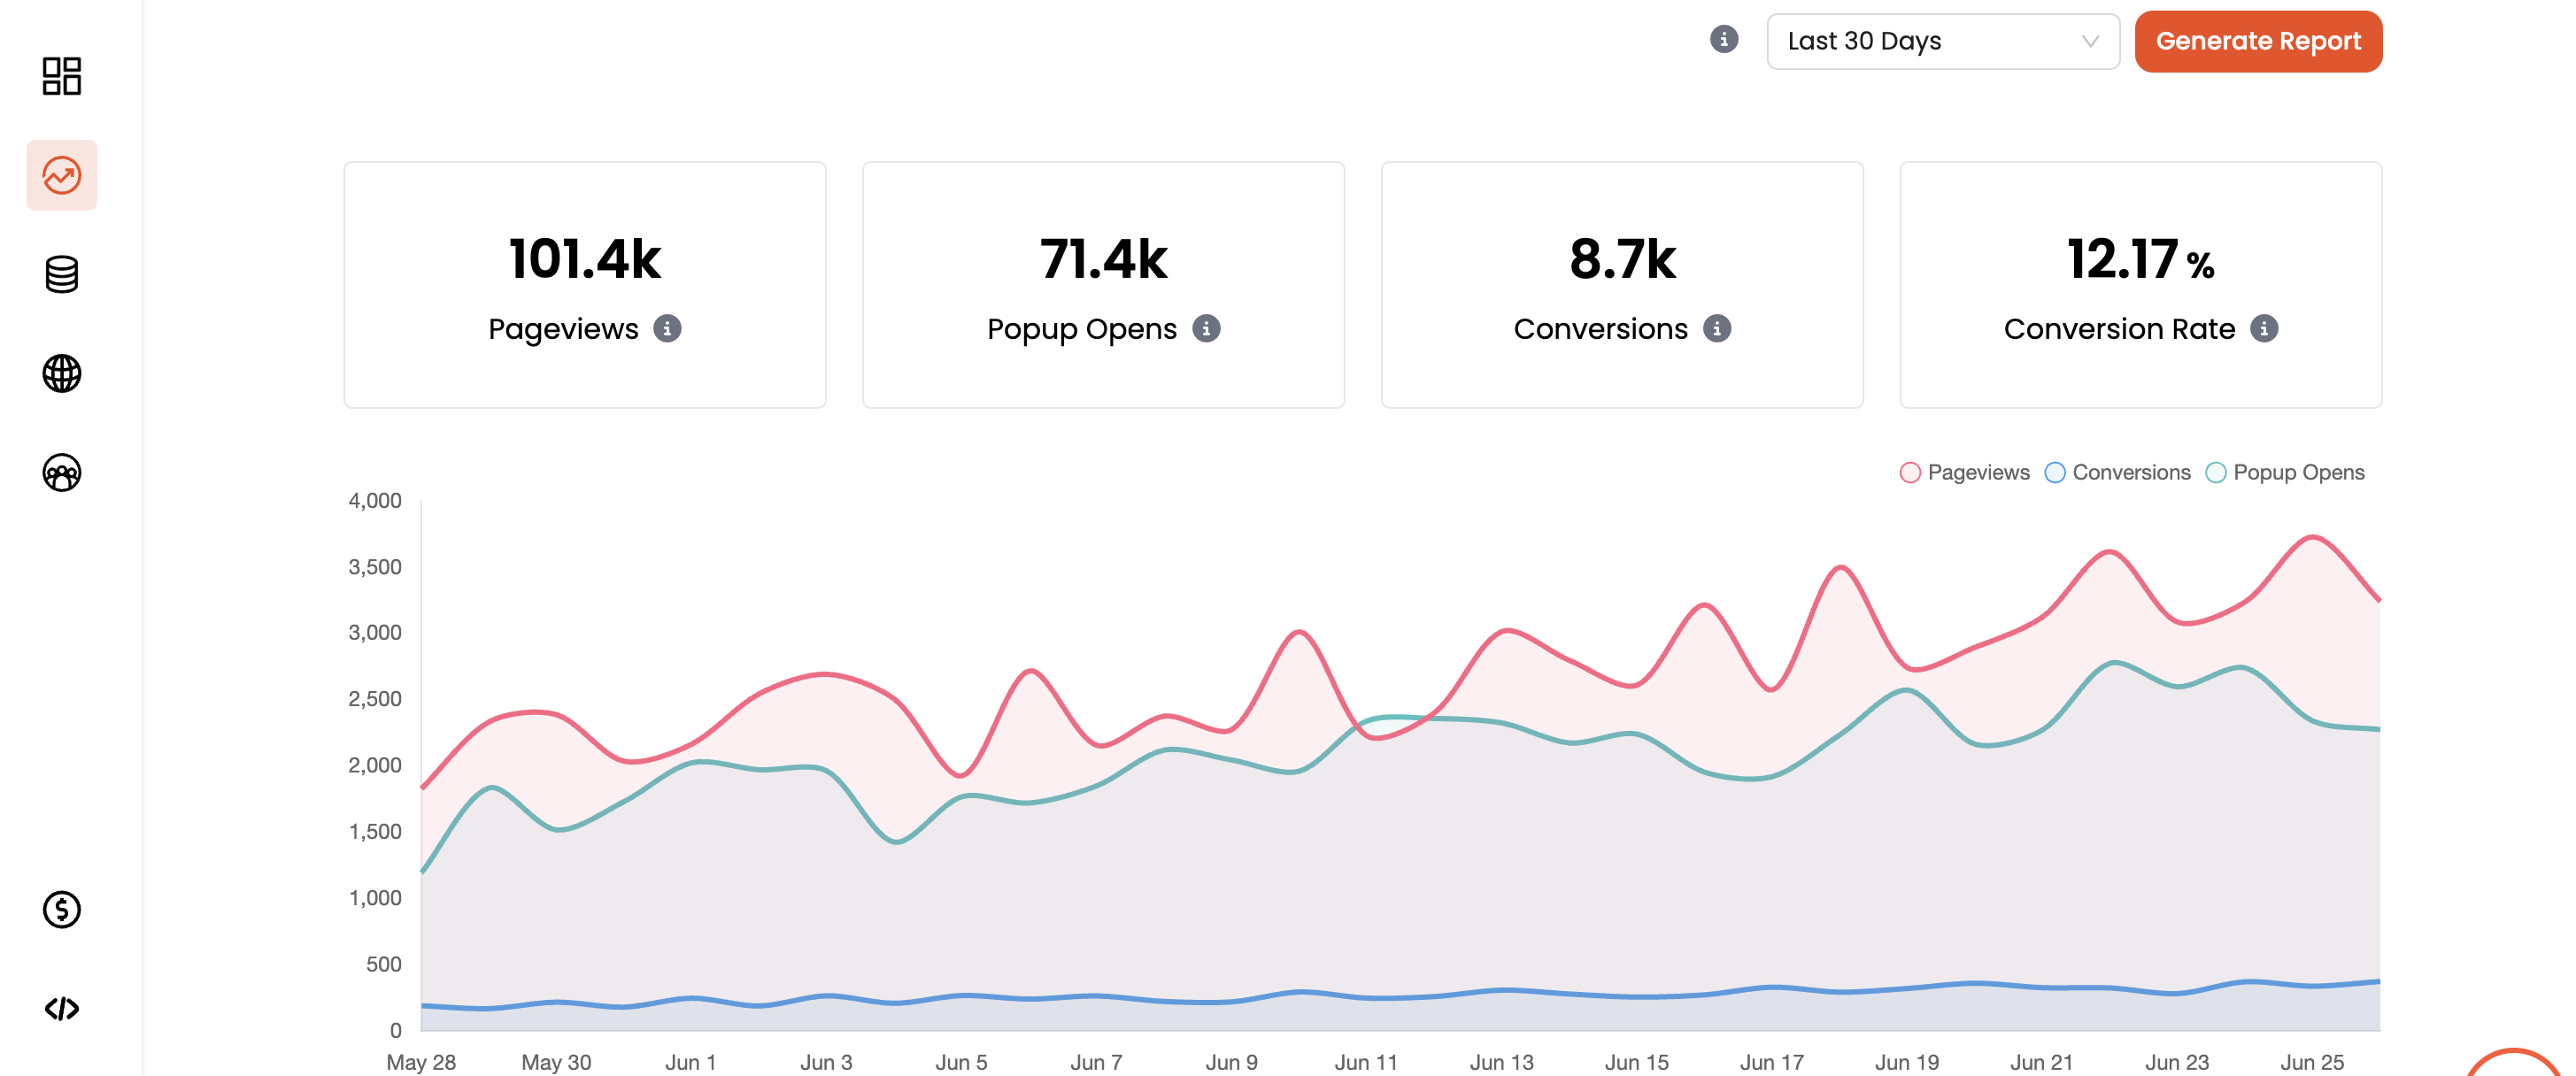Click info icon beside the date range dropdown
Screen dimensions: 2576x1076
1723,40
